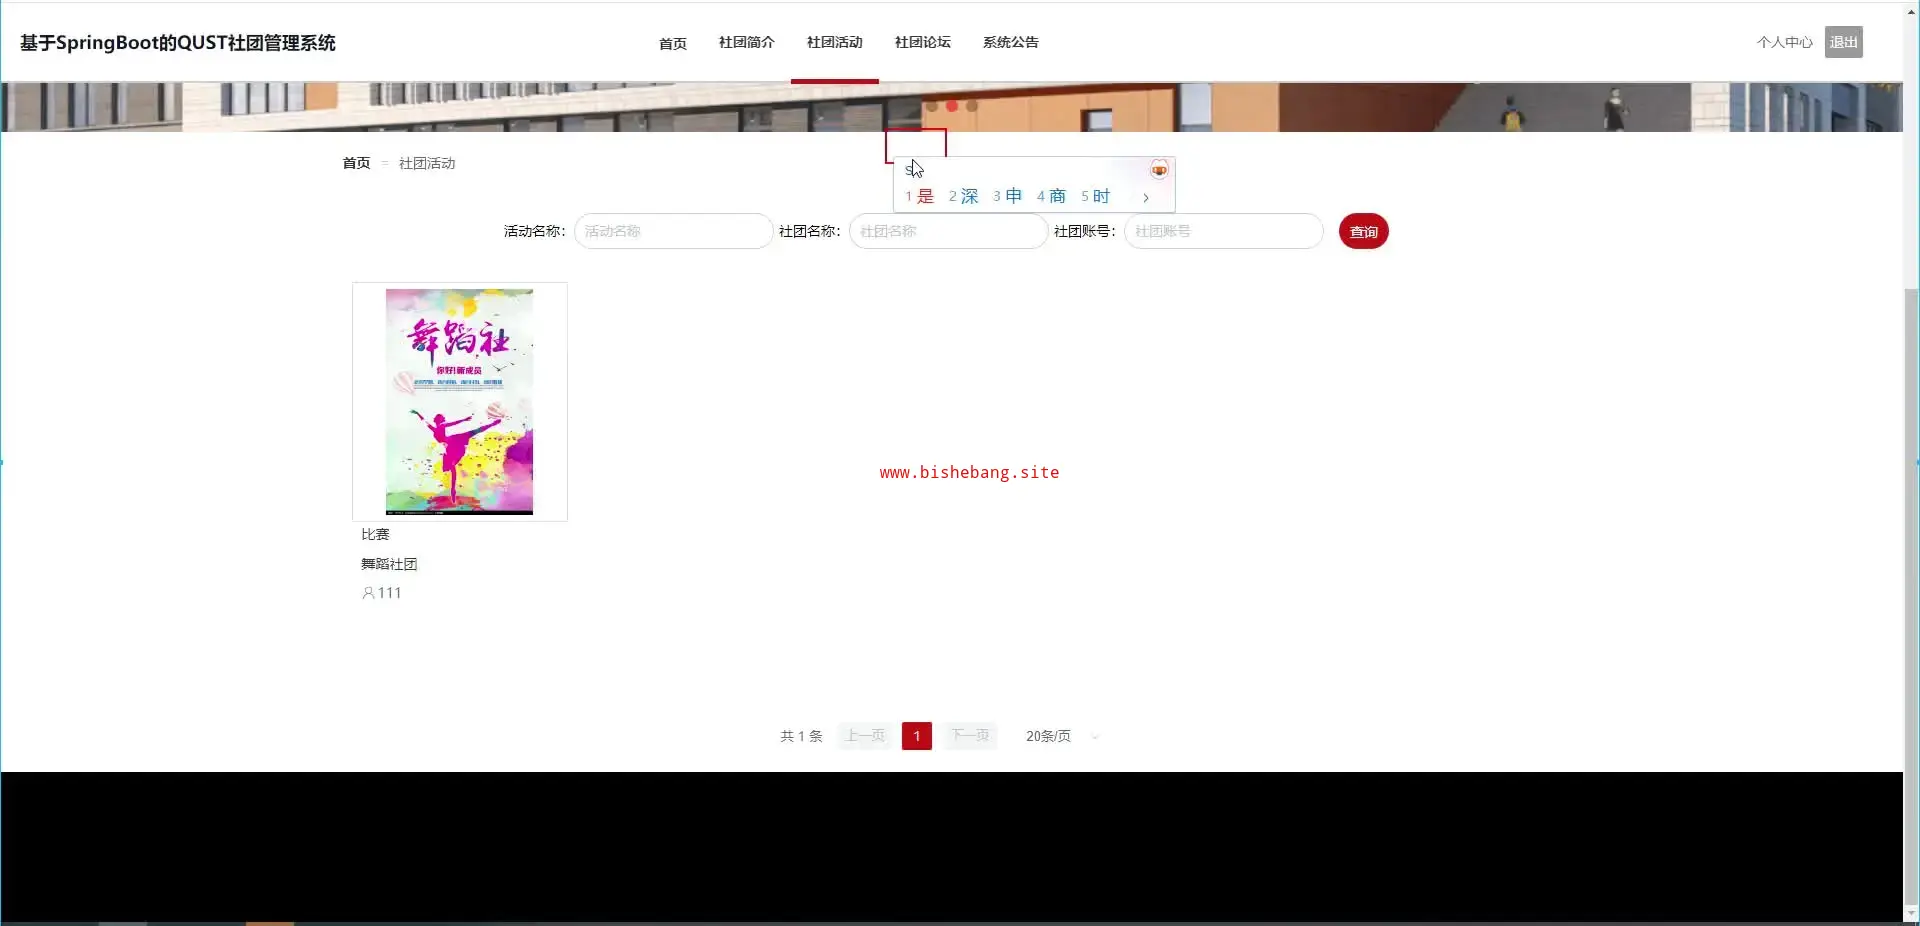
Task: Click the 首页 breadcrumb link
Action: point(356,163)
